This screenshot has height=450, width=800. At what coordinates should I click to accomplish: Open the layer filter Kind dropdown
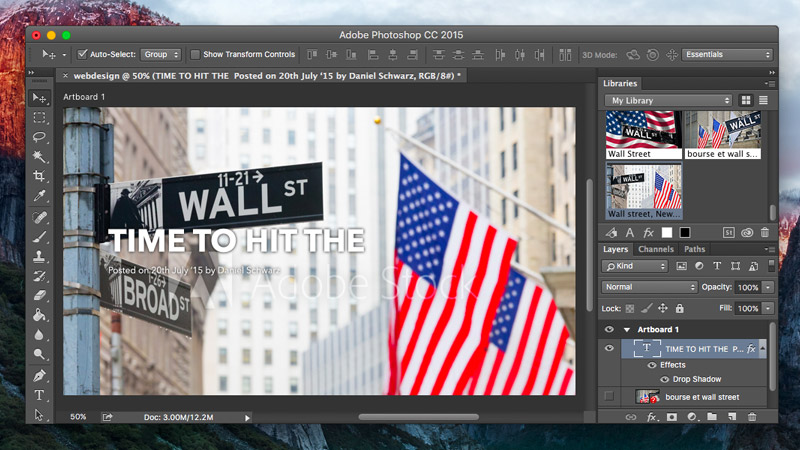[634, 266]
